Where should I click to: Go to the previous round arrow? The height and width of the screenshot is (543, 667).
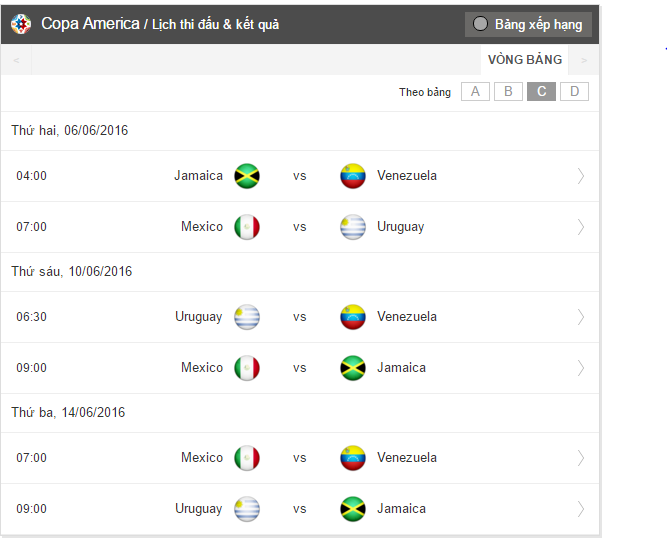pyautogui.click(x=16, y=60)
